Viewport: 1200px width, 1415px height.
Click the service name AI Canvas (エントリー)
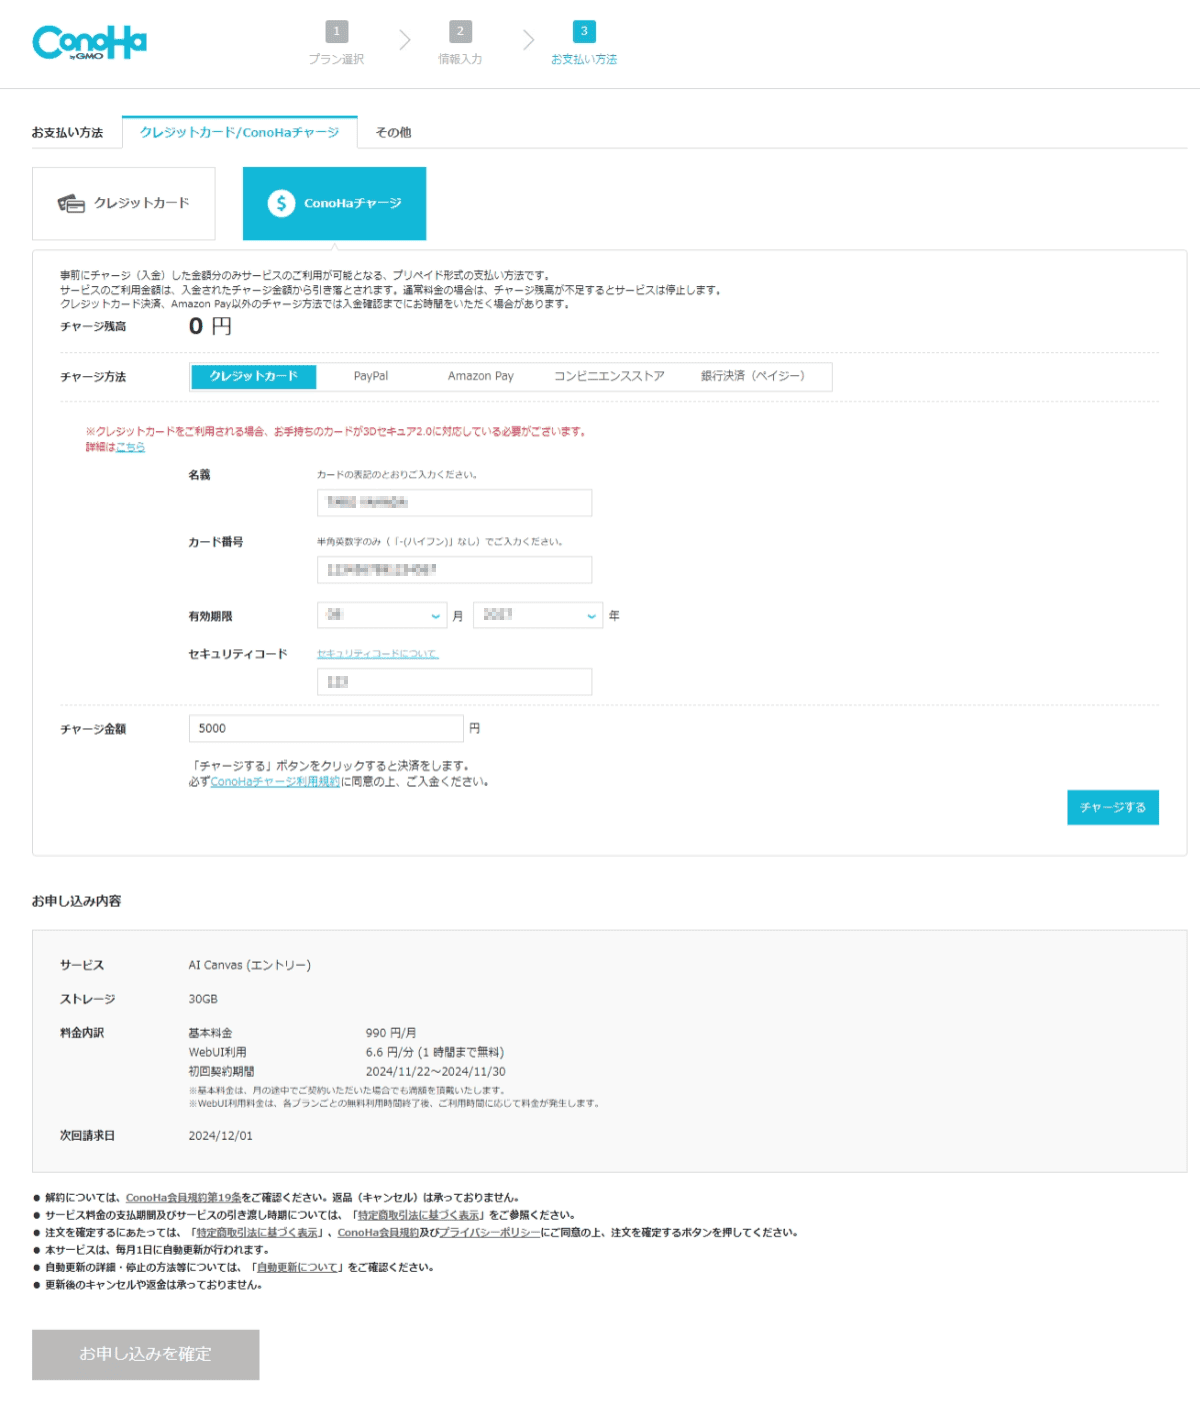tap(250, 965)
